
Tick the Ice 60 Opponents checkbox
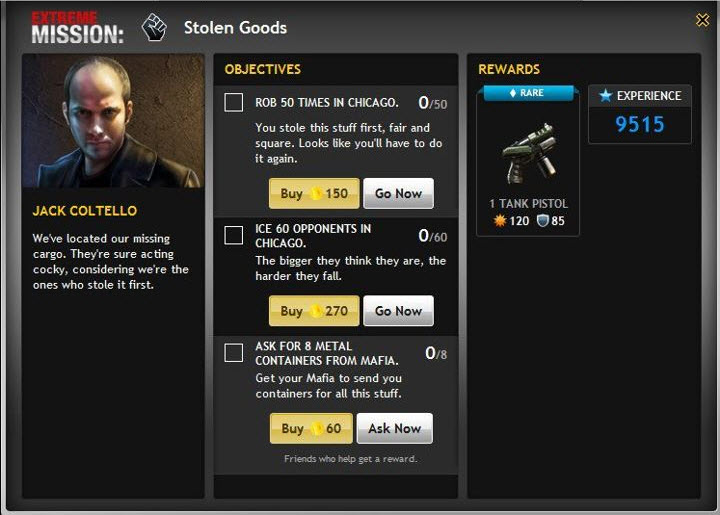tap(233, 235)
